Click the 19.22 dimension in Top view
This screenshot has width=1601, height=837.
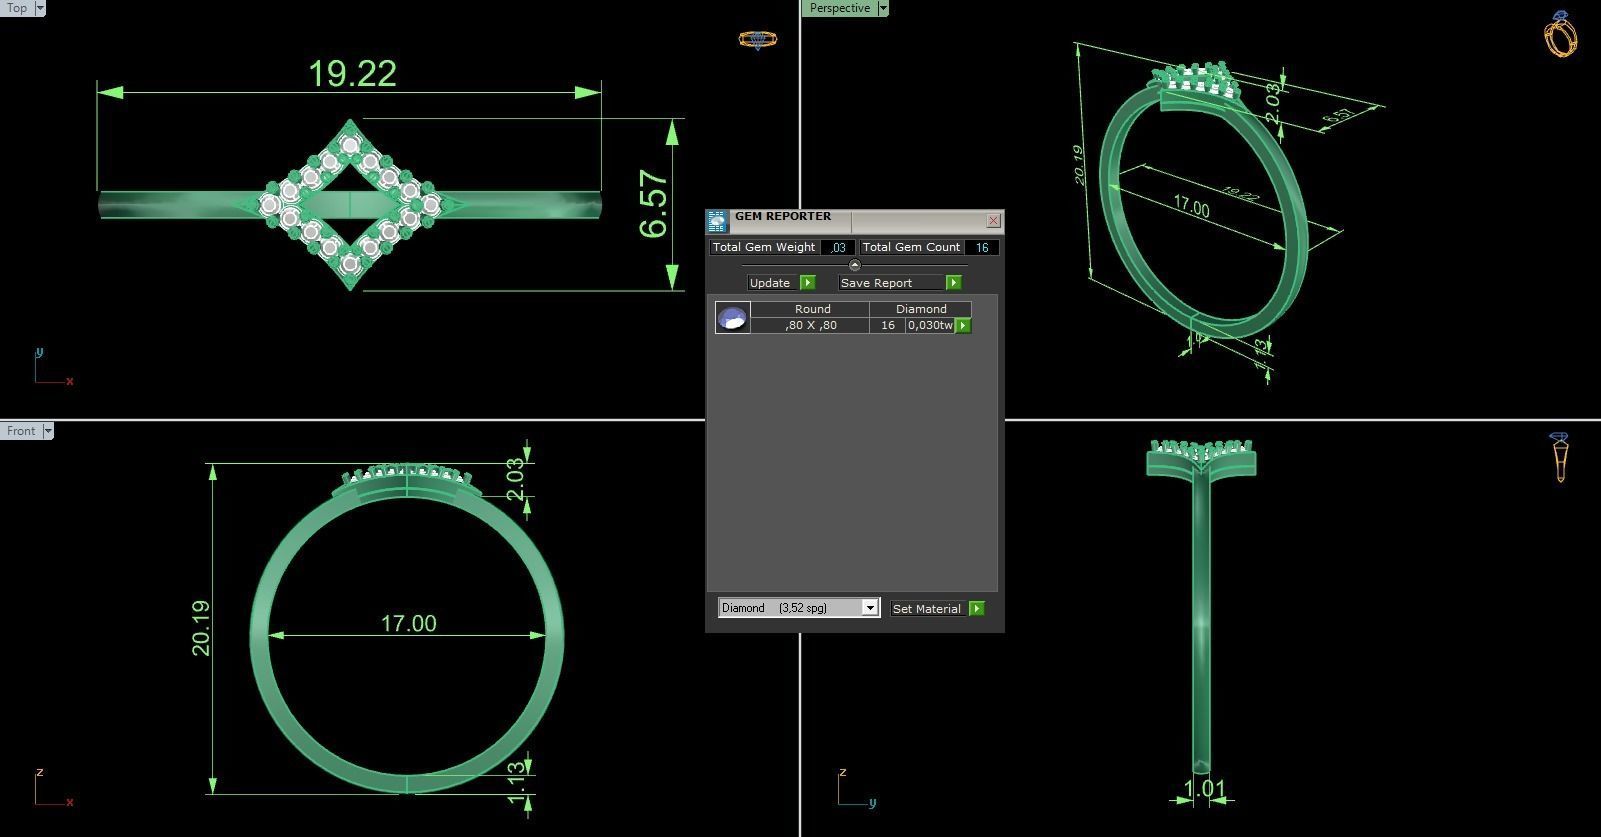coord(352,73)
